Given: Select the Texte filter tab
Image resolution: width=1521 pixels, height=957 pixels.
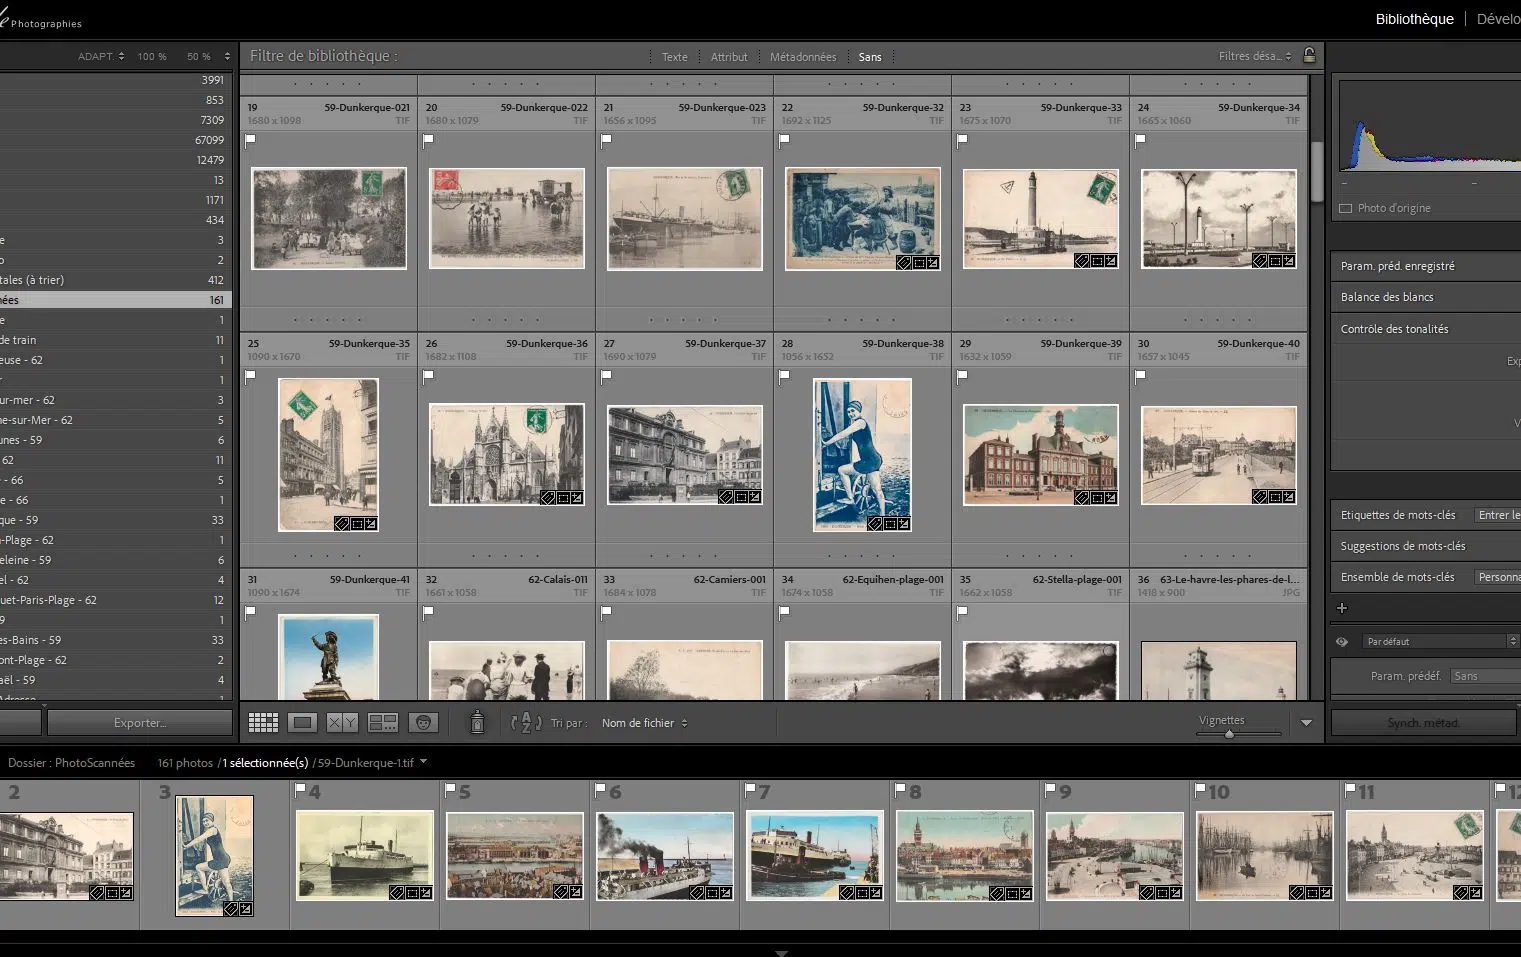Looking at the screenshot, I should 675,57.
